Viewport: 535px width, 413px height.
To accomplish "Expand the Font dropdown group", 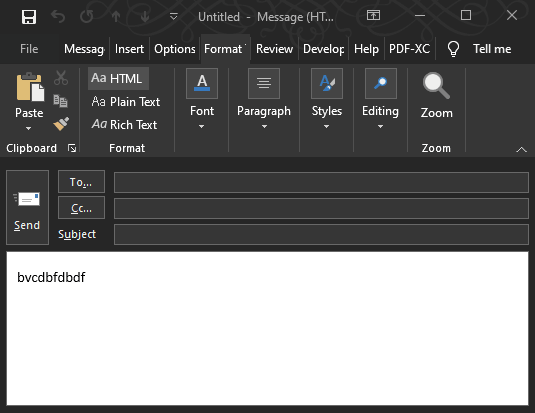I will (202, 99).
